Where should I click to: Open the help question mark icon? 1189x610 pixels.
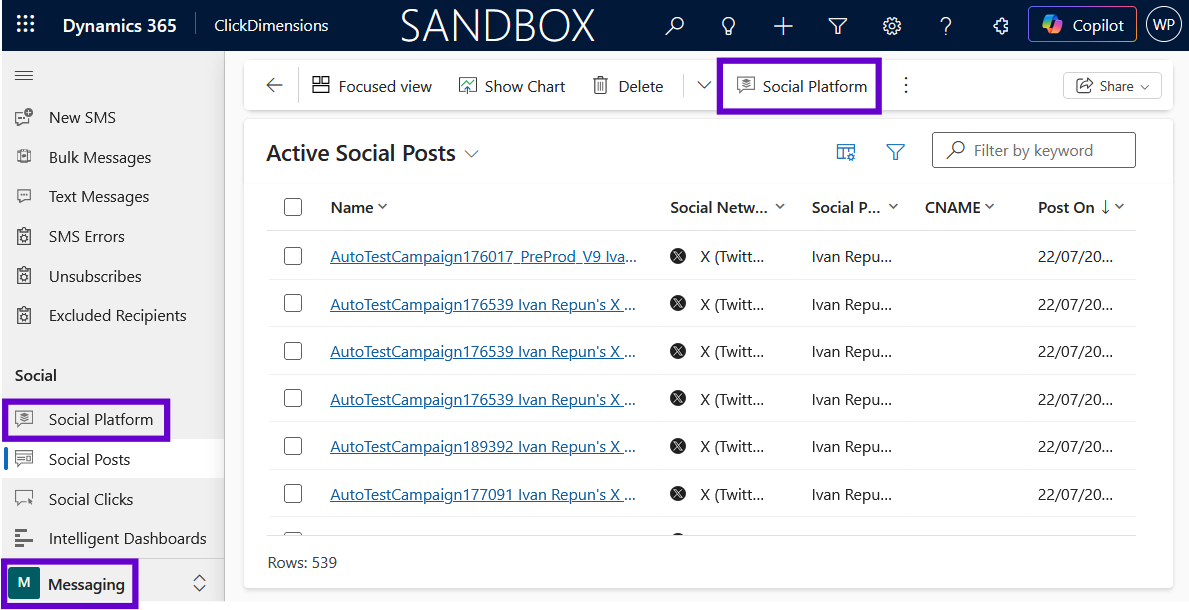pos(946,26)
